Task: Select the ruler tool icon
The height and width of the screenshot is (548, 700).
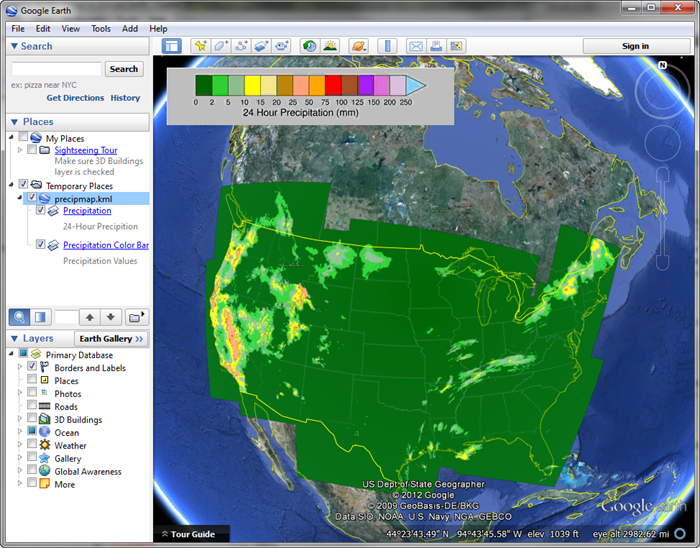Action: (387, 46)
